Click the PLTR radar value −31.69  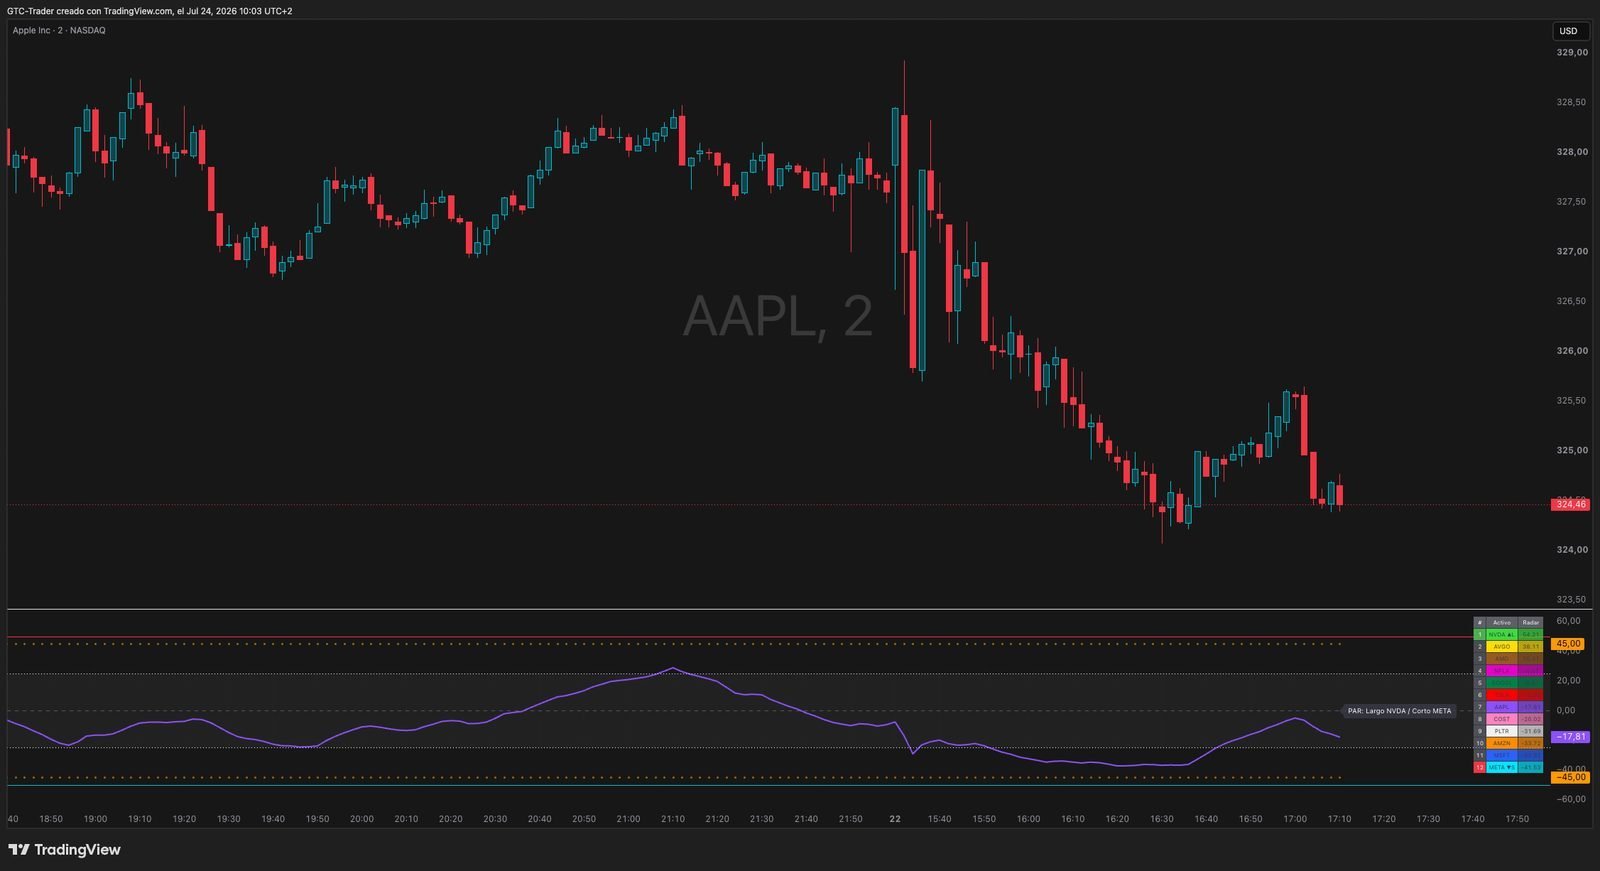1530,731
